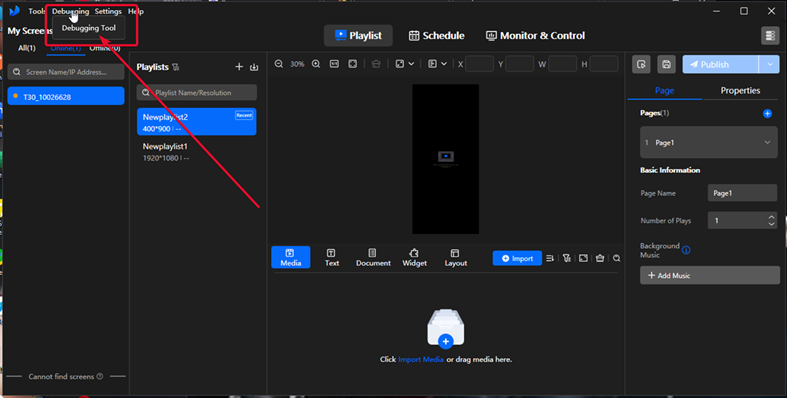The image size is (787, 398).
Task: Zoom in the canvas with the plus magnifier
Action: pos(316,64)
